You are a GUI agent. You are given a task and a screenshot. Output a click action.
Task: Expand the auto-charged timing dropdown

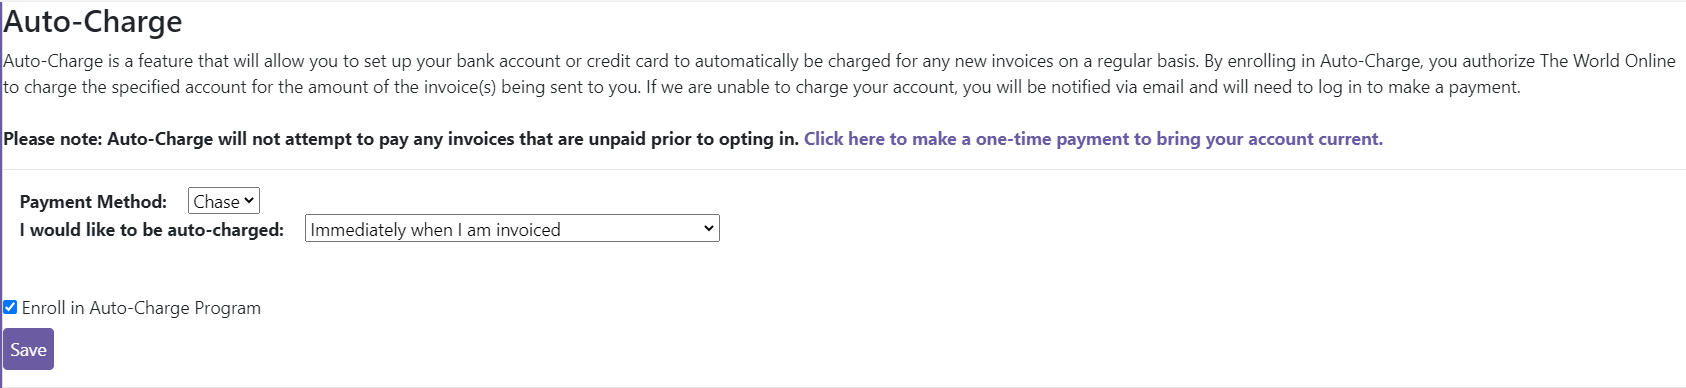pyautogui.click(x=512, y=229)
